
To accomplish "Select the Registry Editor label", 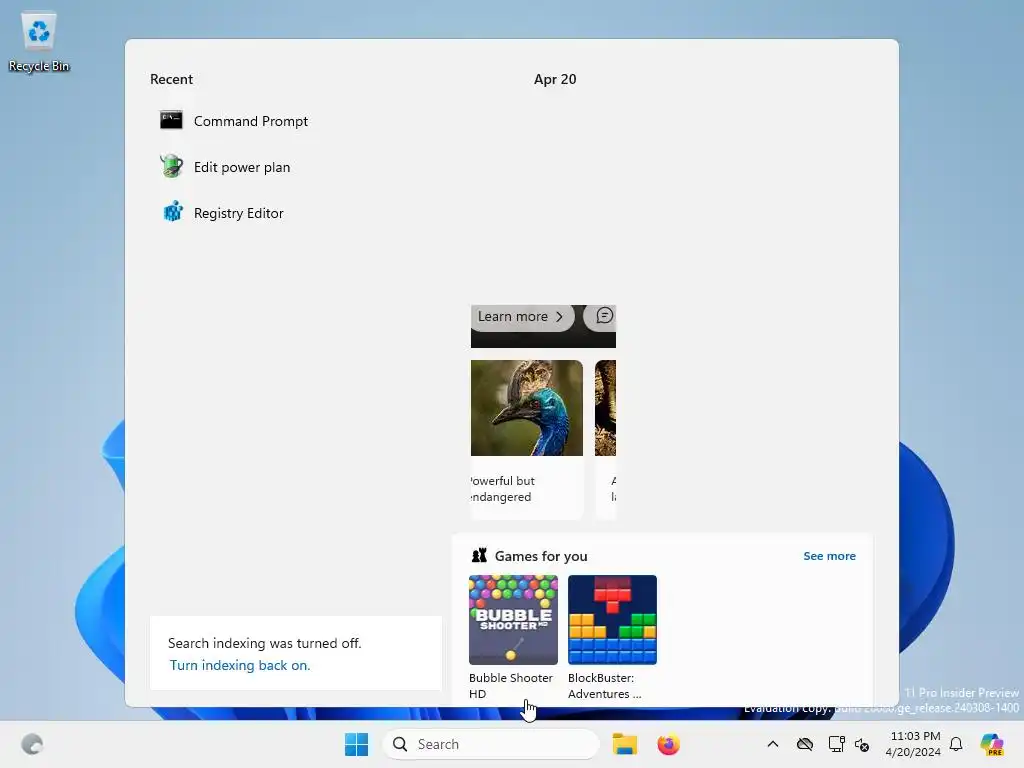I will pyautogui.click(x=238, y=213).
